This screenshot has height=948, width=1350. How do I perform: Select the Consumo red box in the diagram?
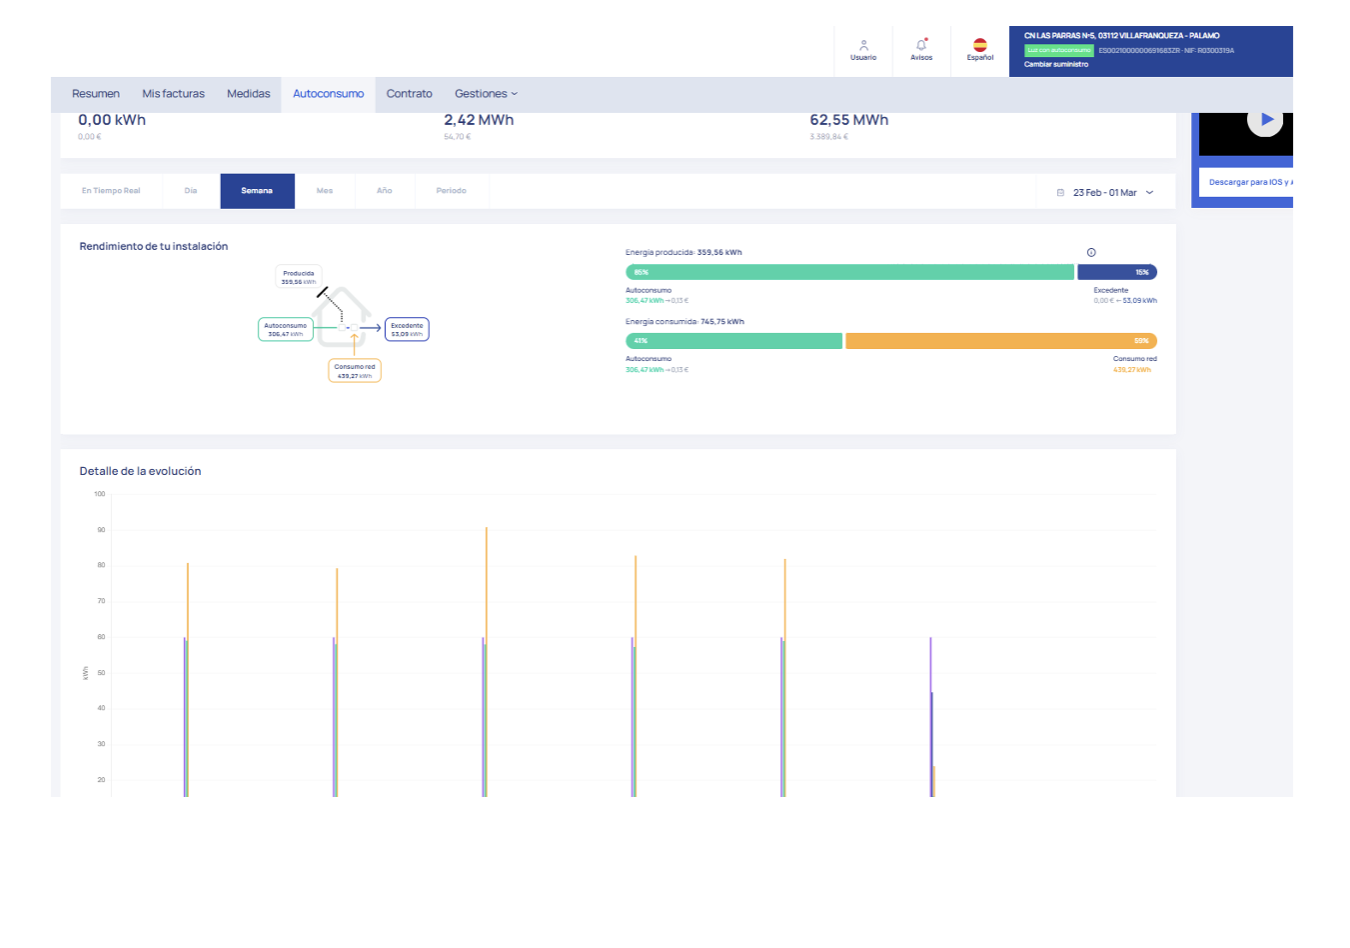355,371
